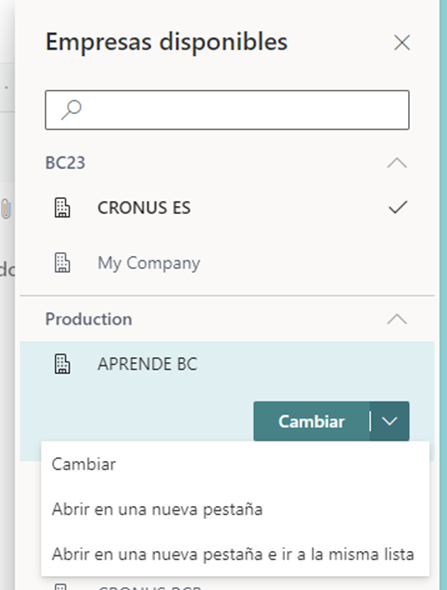
Task: Click the building icon beside My Company
Action: [x=62, y=263]
